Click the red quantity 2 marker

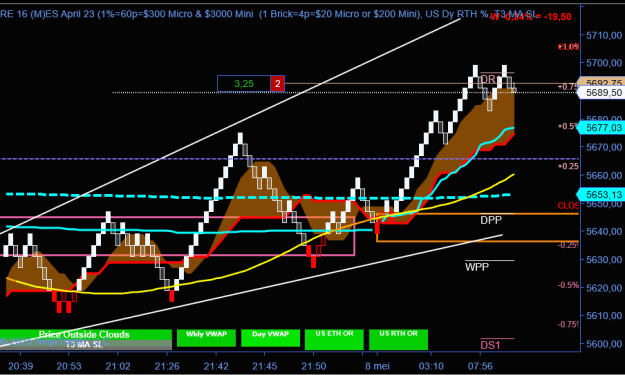point(277,84)
